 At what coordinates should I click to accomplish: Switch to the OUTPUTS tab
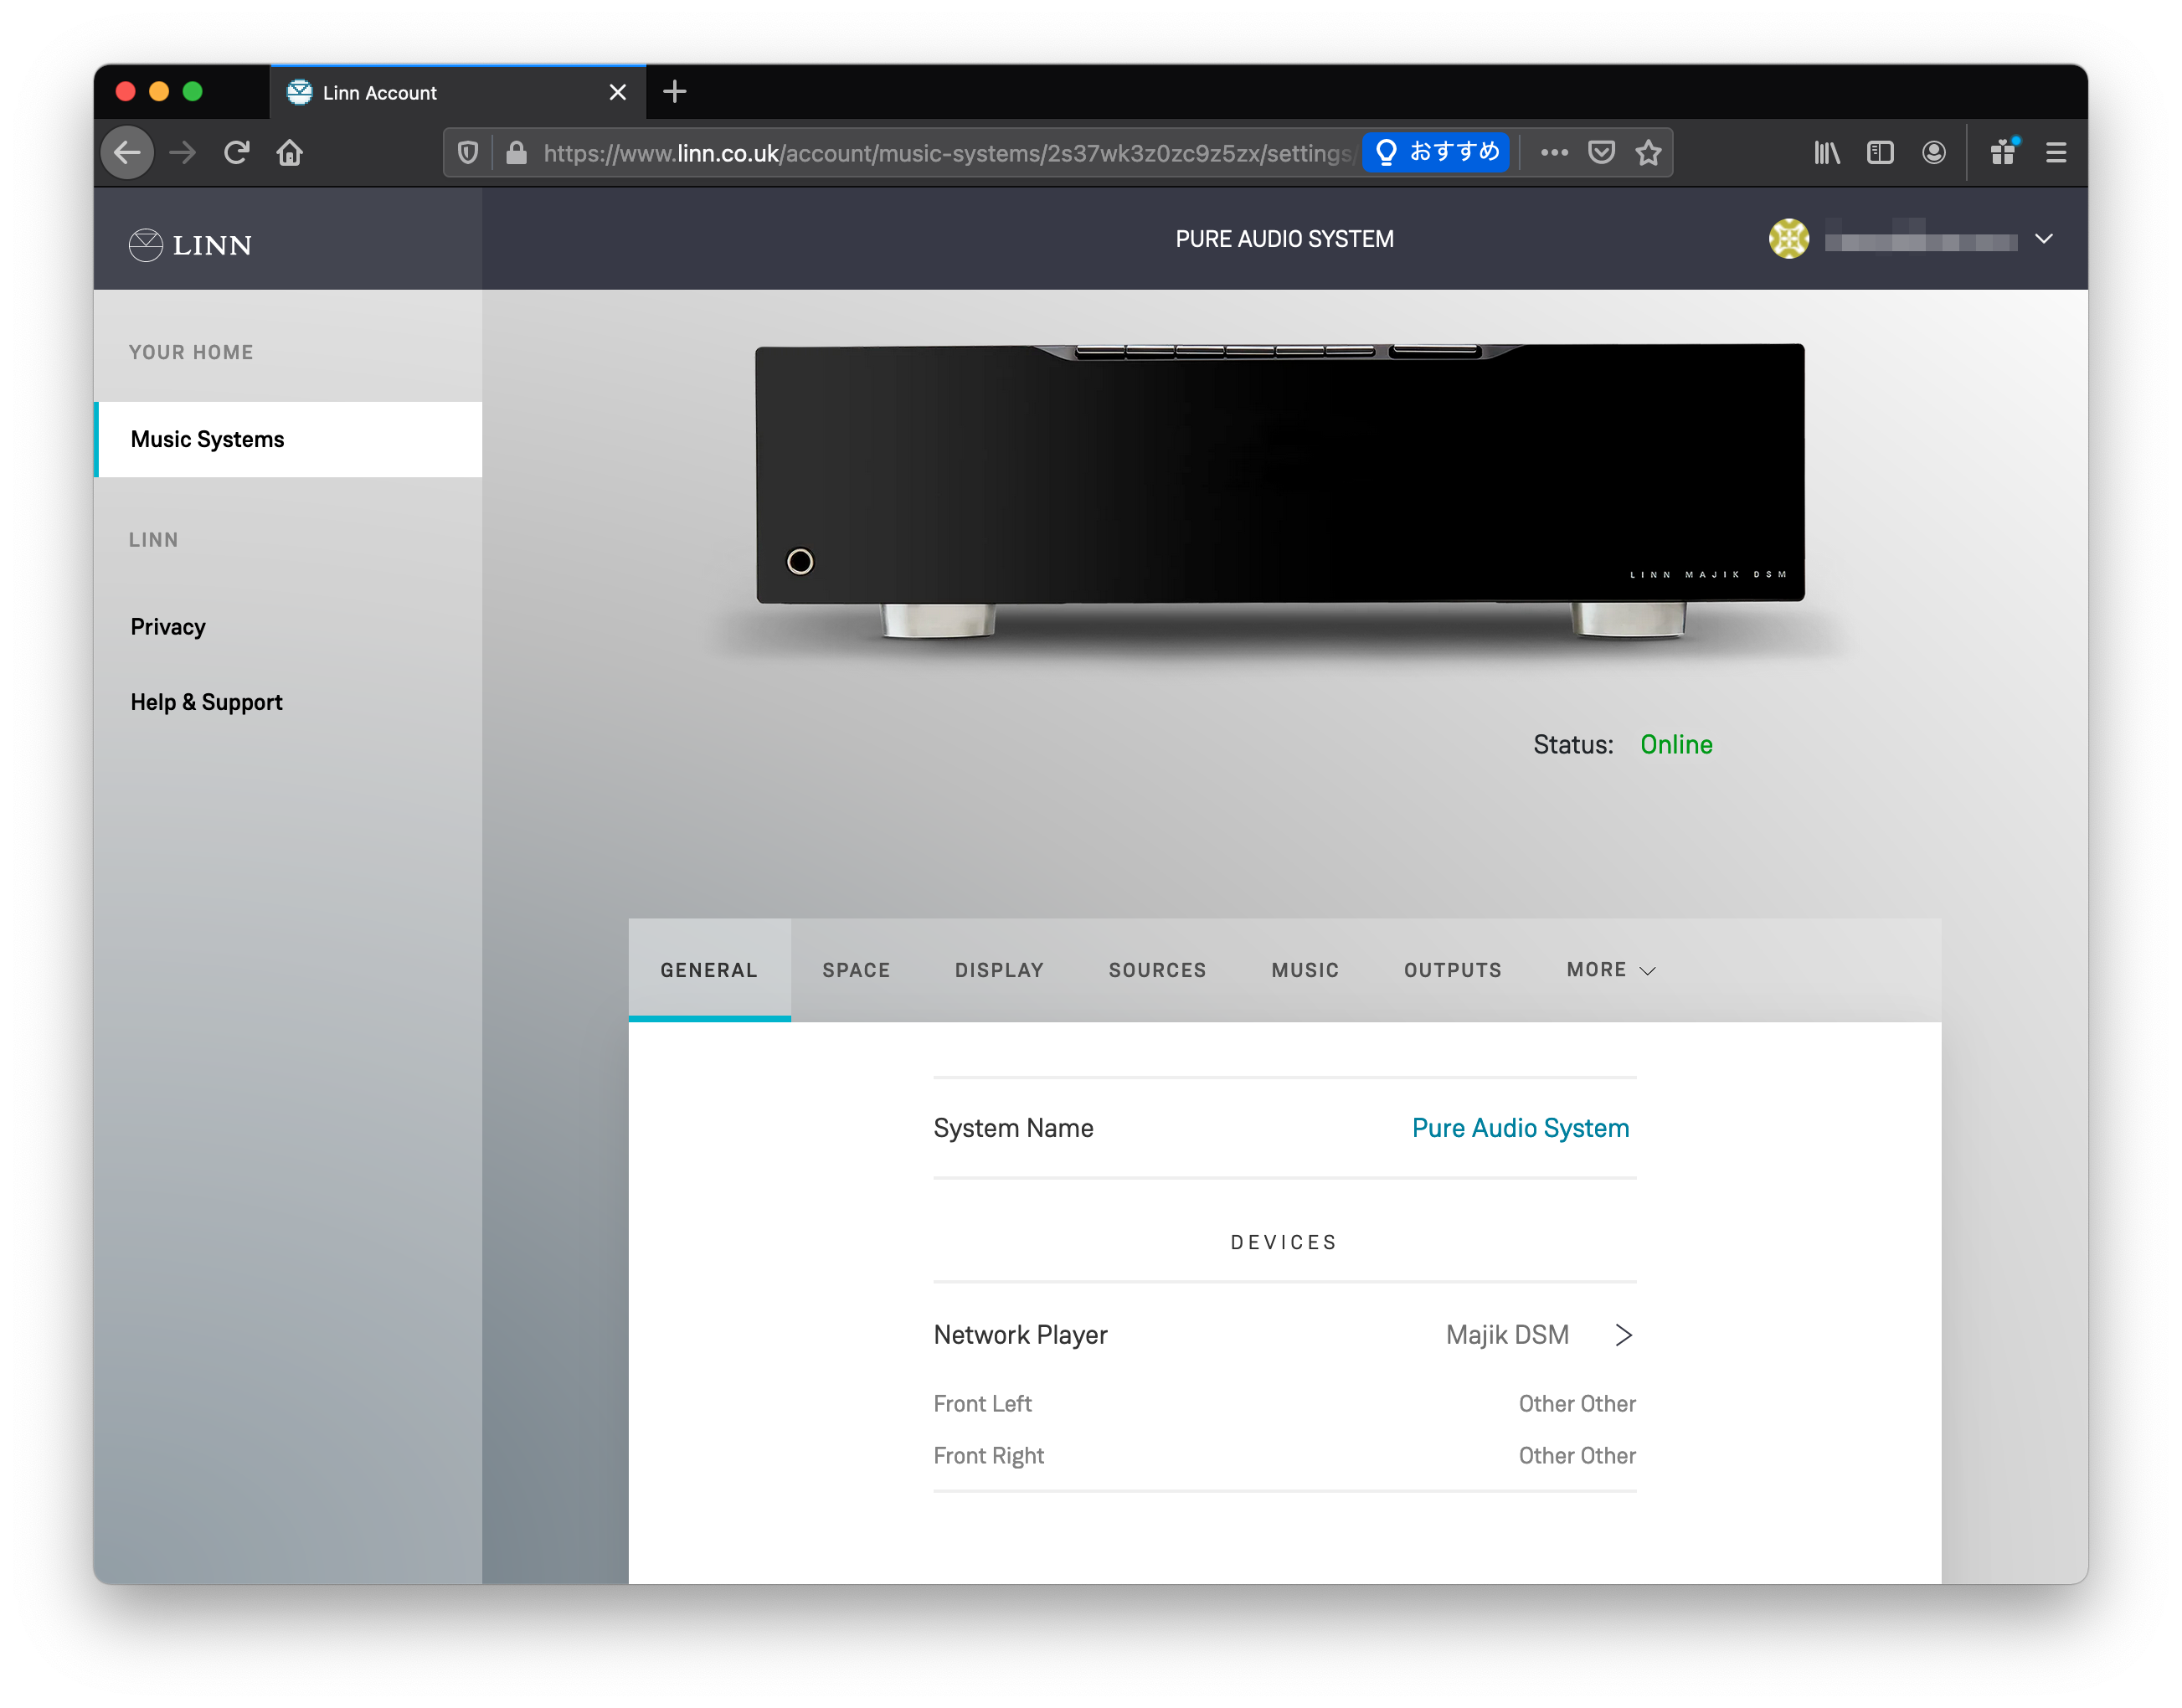pyautogui.click(x=1451, y=969)
